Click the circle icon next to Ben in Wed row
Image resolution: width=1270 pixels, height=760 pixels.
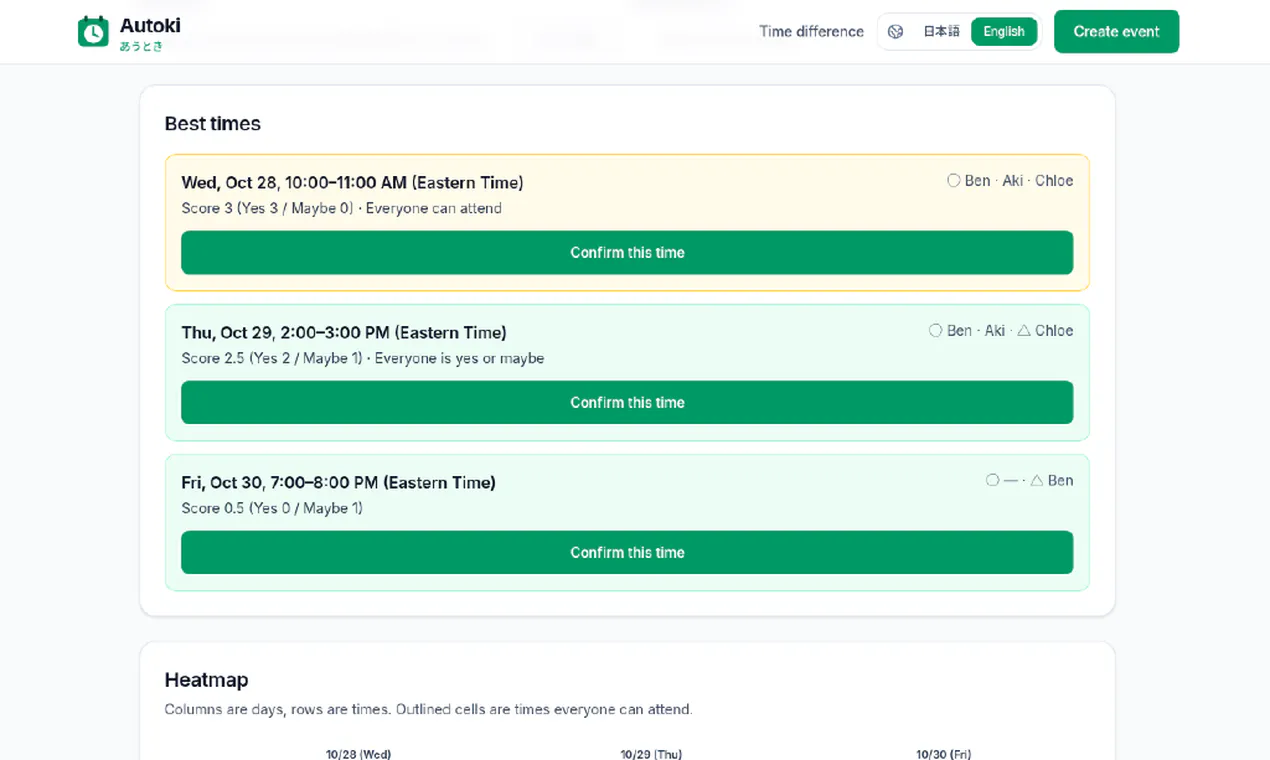(953, 181)
